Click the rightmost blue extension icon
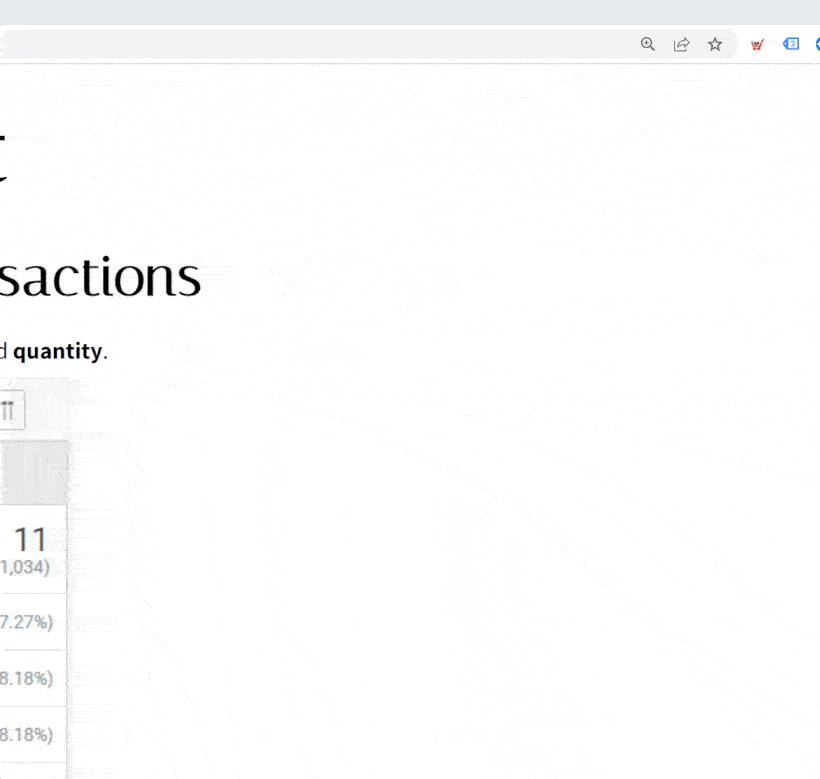The width and height of the screenshot is (820, 779). 817,44
